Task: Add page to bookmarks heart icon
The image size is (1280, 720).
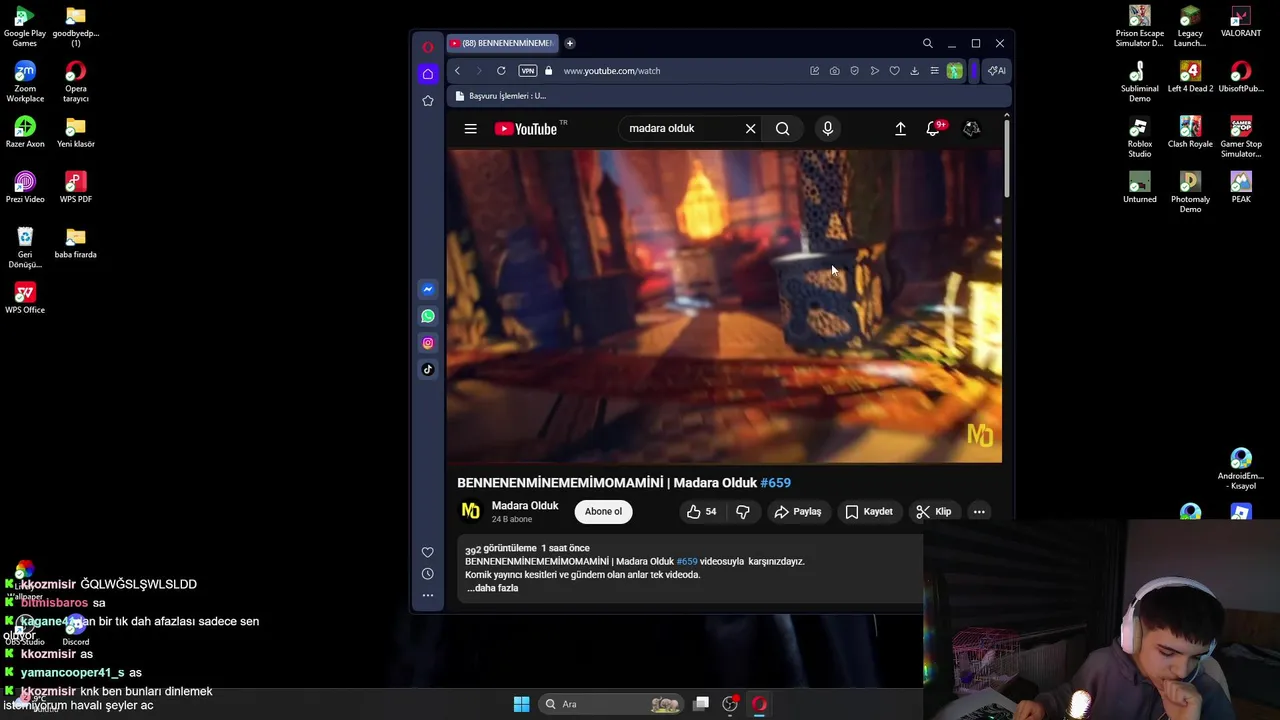Action: (x=894, y=71)
